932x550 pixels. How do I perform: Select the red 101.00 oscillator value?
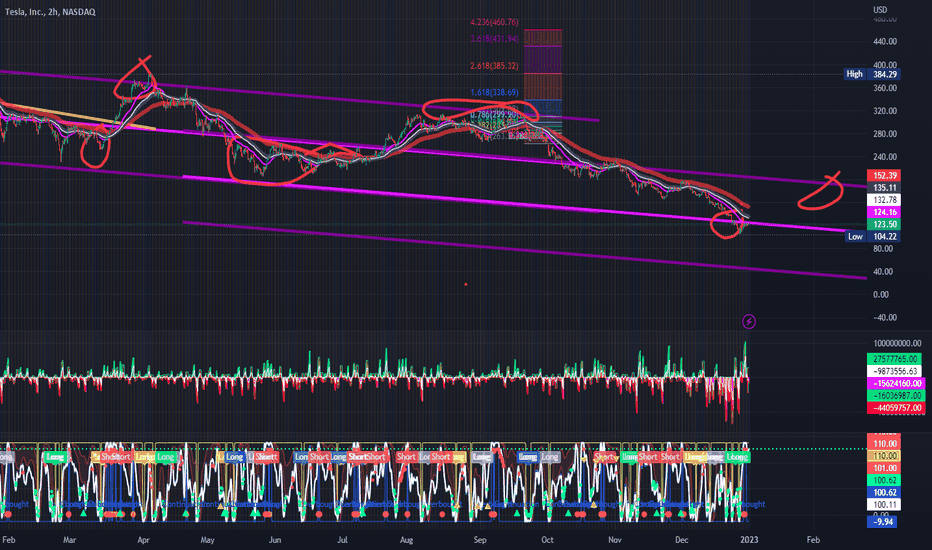pos(884,469)
